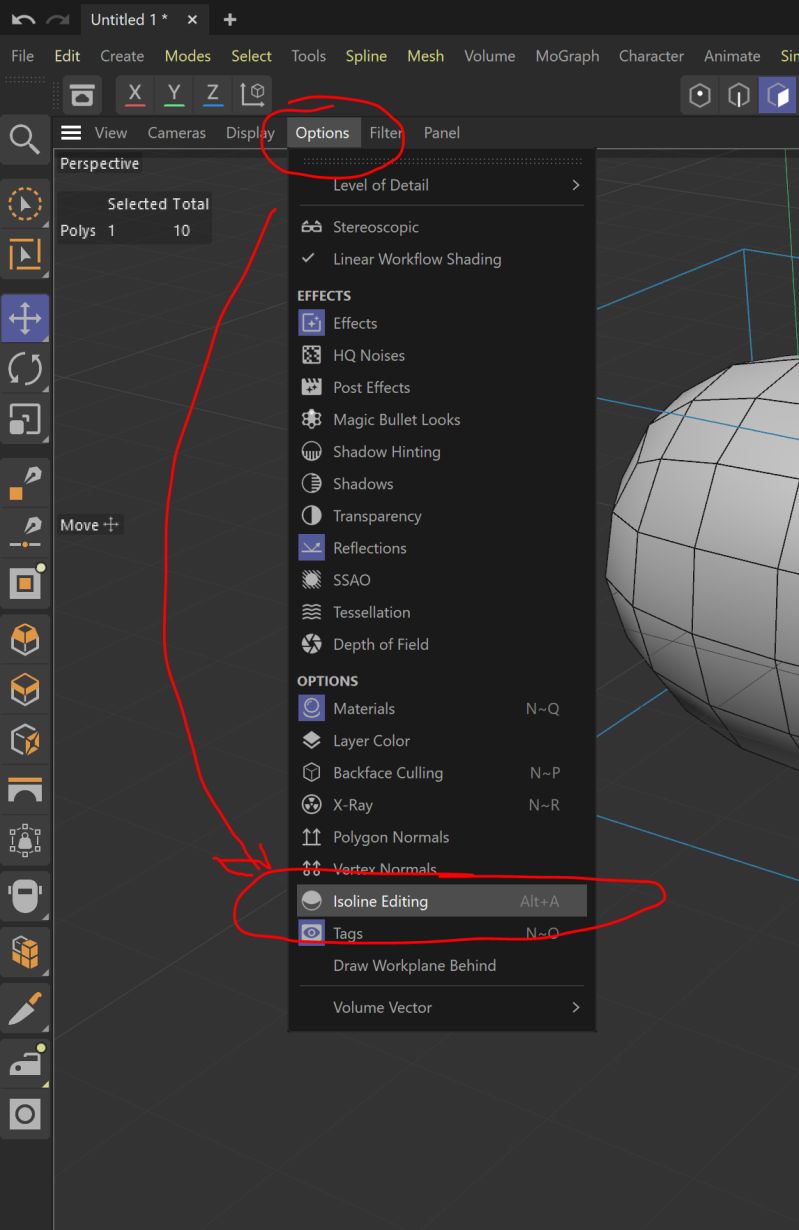Toggle Magic Bullet Looks
This screenshot has width=799, height=1230.
tap(441, 420)
